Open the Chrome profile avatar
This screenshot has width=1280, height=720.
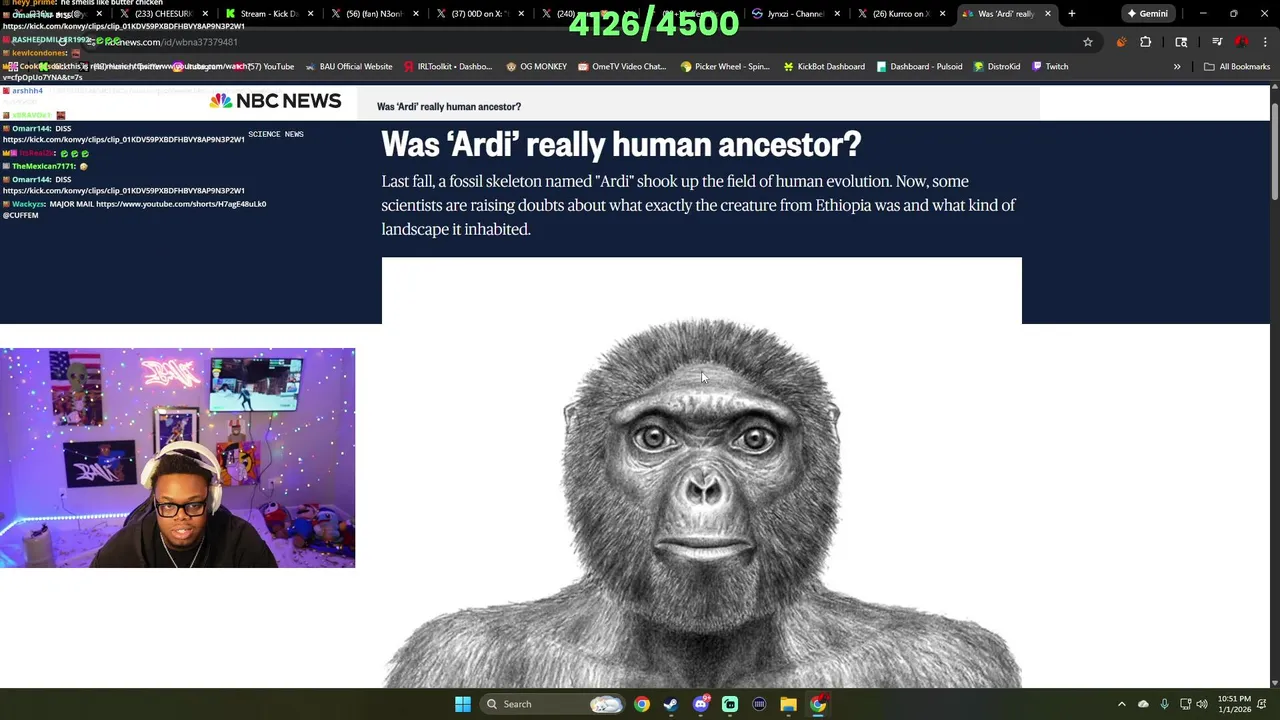click(1241, 42)
